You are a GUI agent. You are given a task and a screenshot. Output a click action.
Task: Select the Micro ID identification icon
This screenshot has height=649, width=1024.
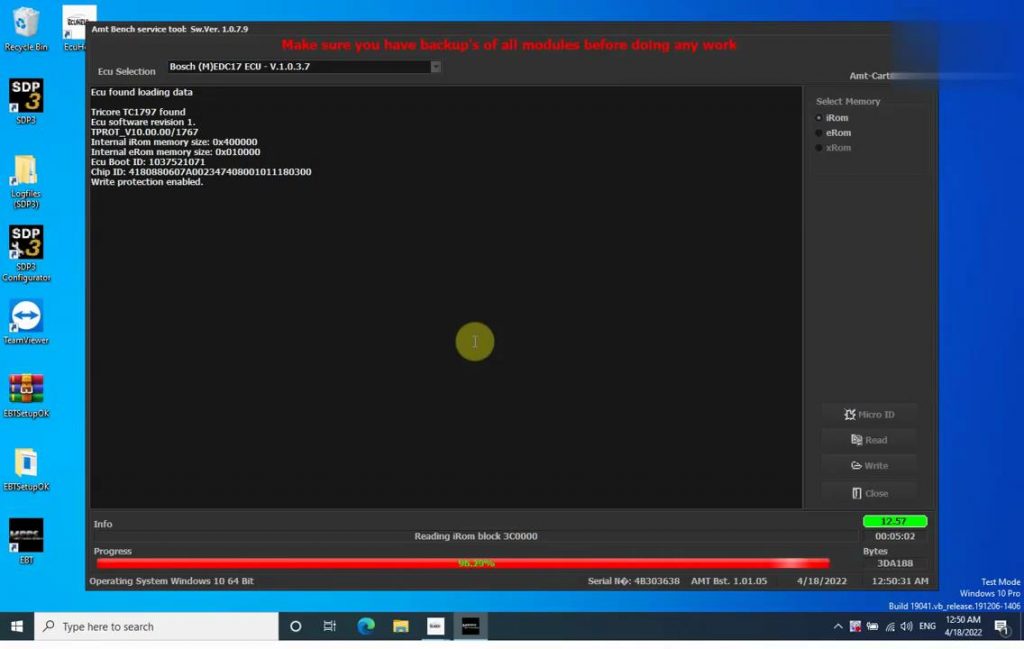click(868, 414)
